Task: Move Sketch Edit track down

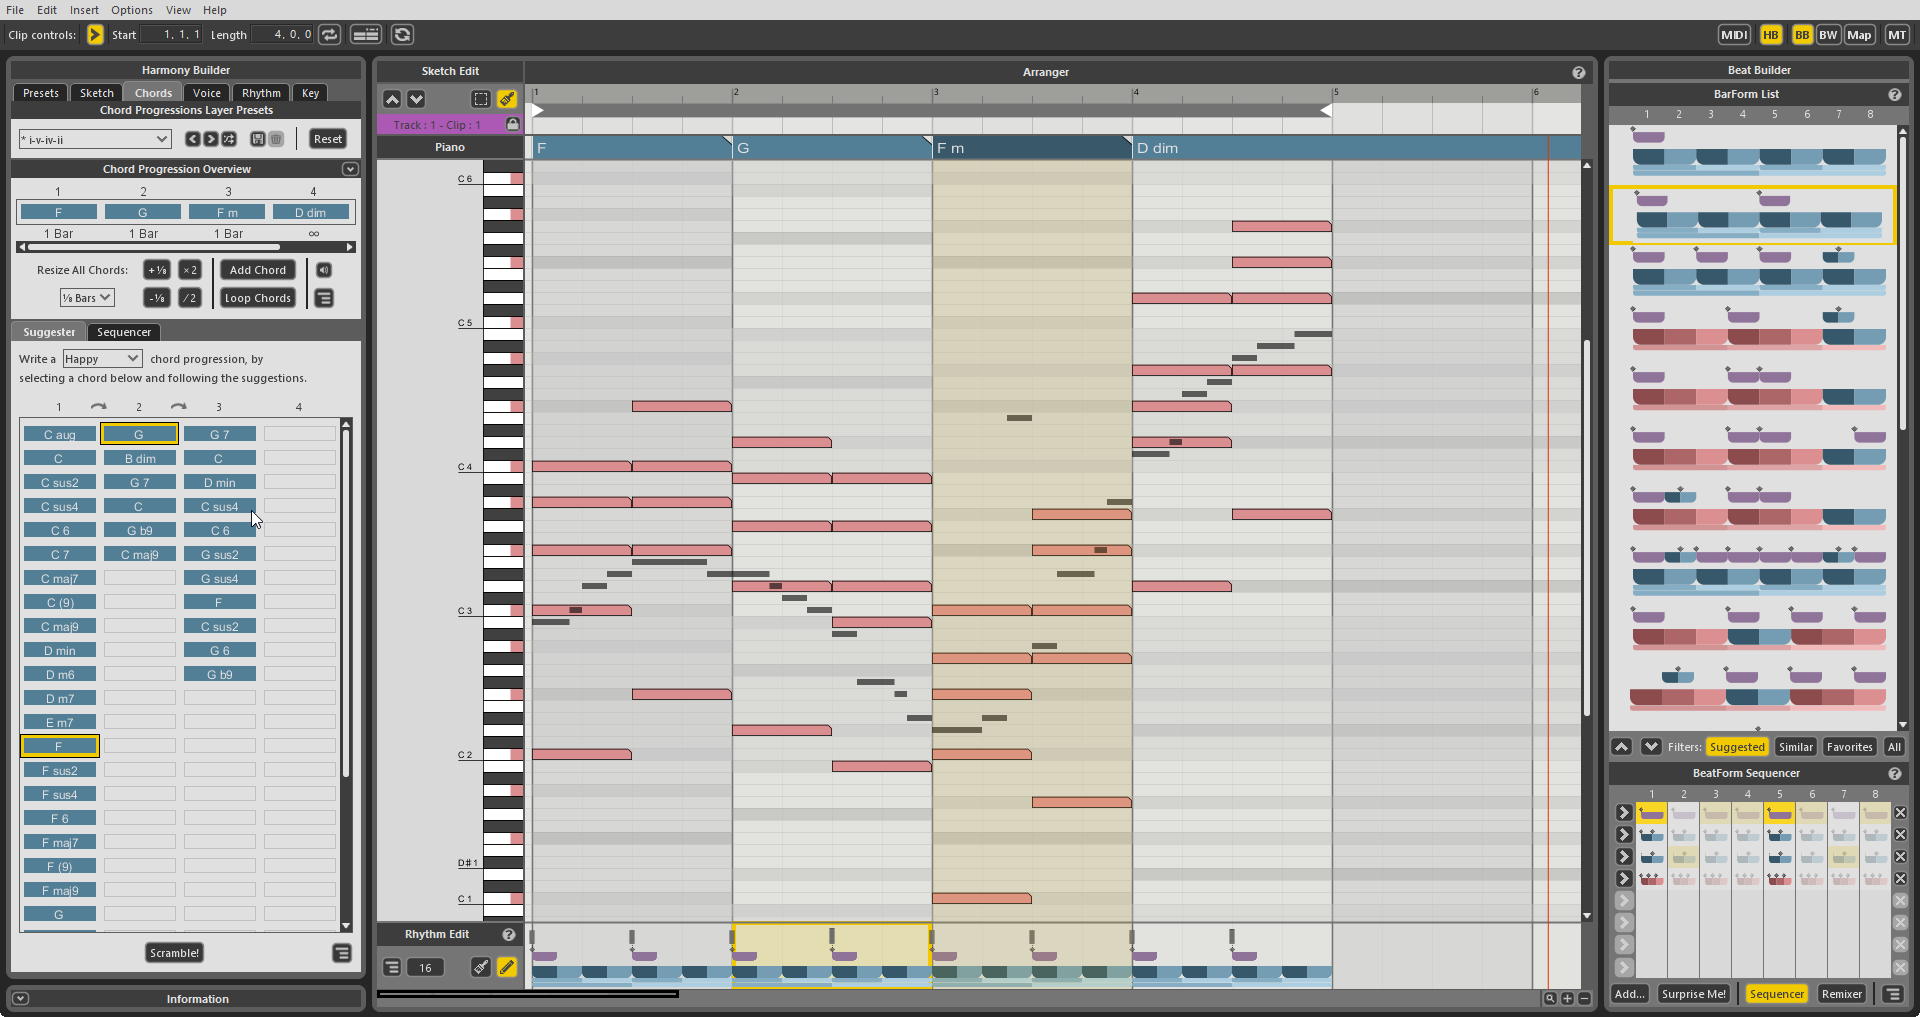Action: (x=416, y=99)
